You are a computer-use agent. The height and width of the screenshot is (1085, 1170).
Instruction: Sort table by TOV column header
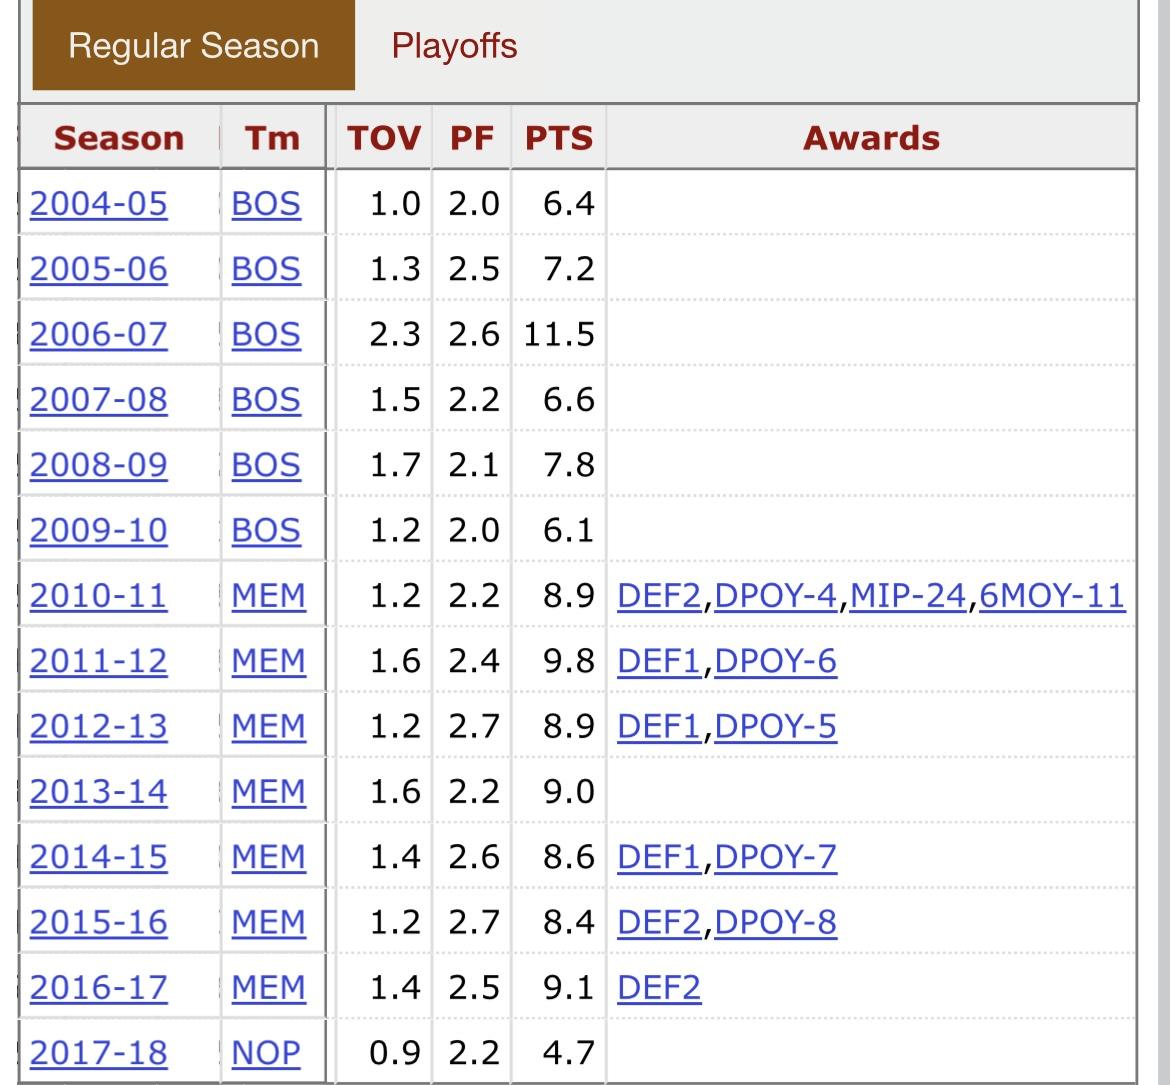tap(384, 138)
